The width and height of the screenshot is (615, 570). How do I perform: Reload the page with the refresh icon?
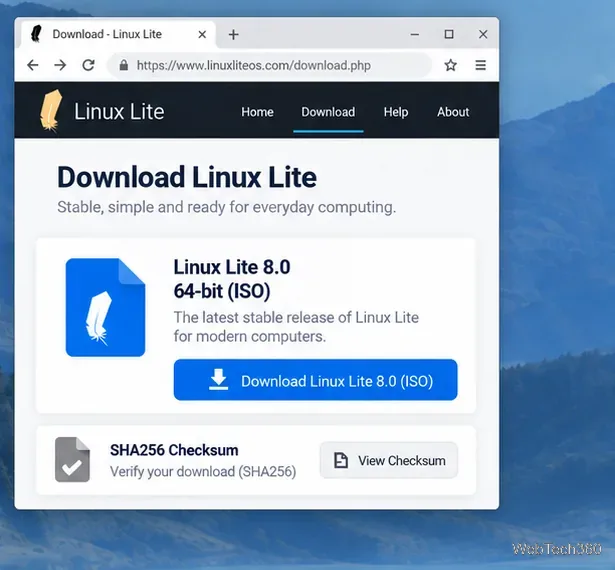click(88, 65)
